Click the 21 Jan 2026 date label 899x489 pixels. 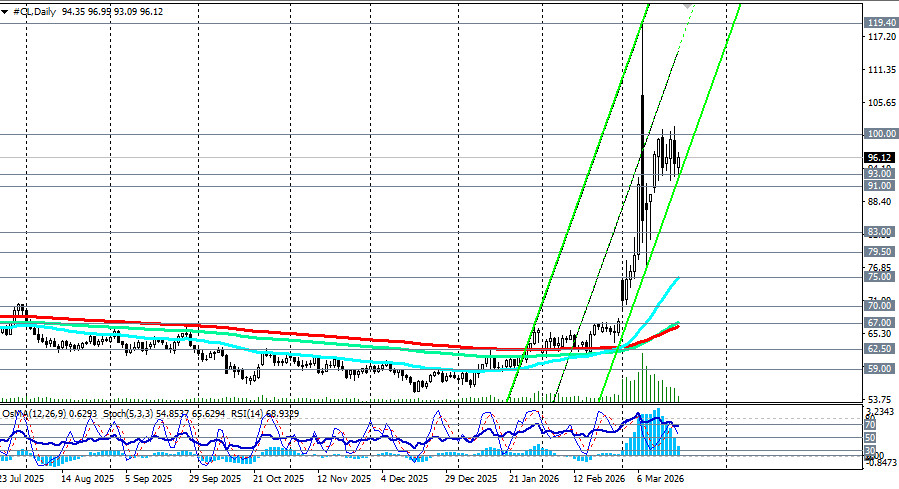pos(533,479)
